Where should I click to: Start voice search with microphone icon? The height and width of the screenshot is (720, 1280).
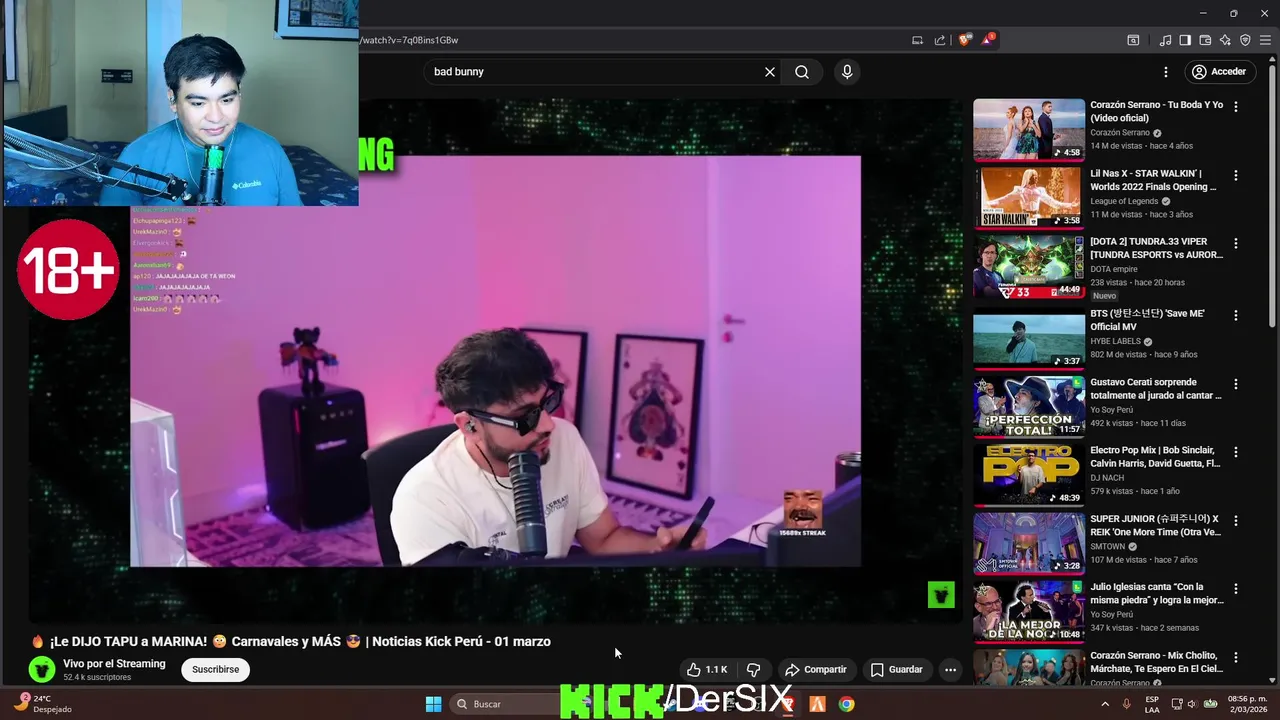(847, 72)
